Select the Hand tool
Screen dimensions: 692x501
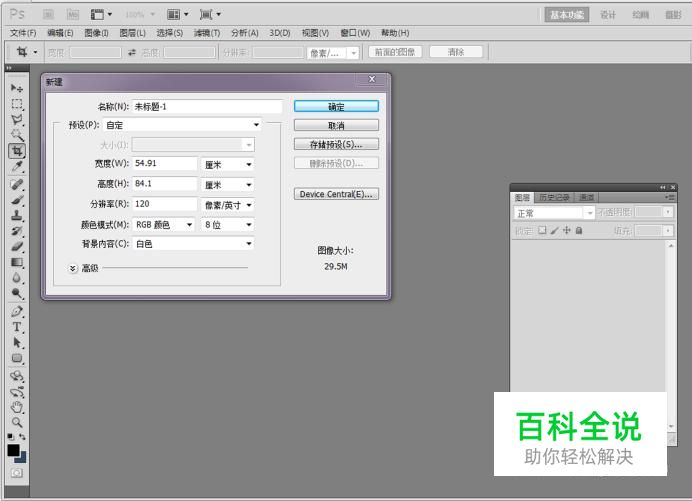point(17,407)
